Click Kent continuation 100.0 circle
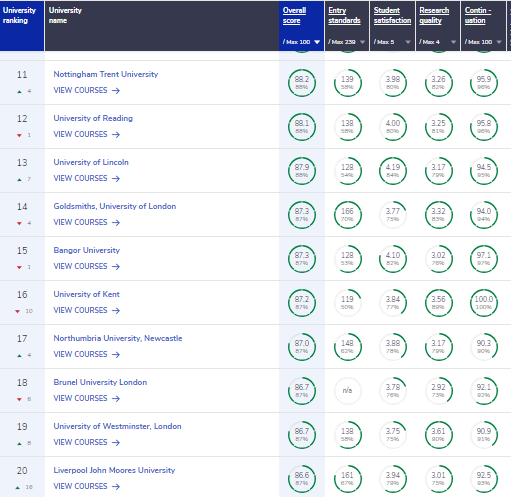 click(484, 303)
